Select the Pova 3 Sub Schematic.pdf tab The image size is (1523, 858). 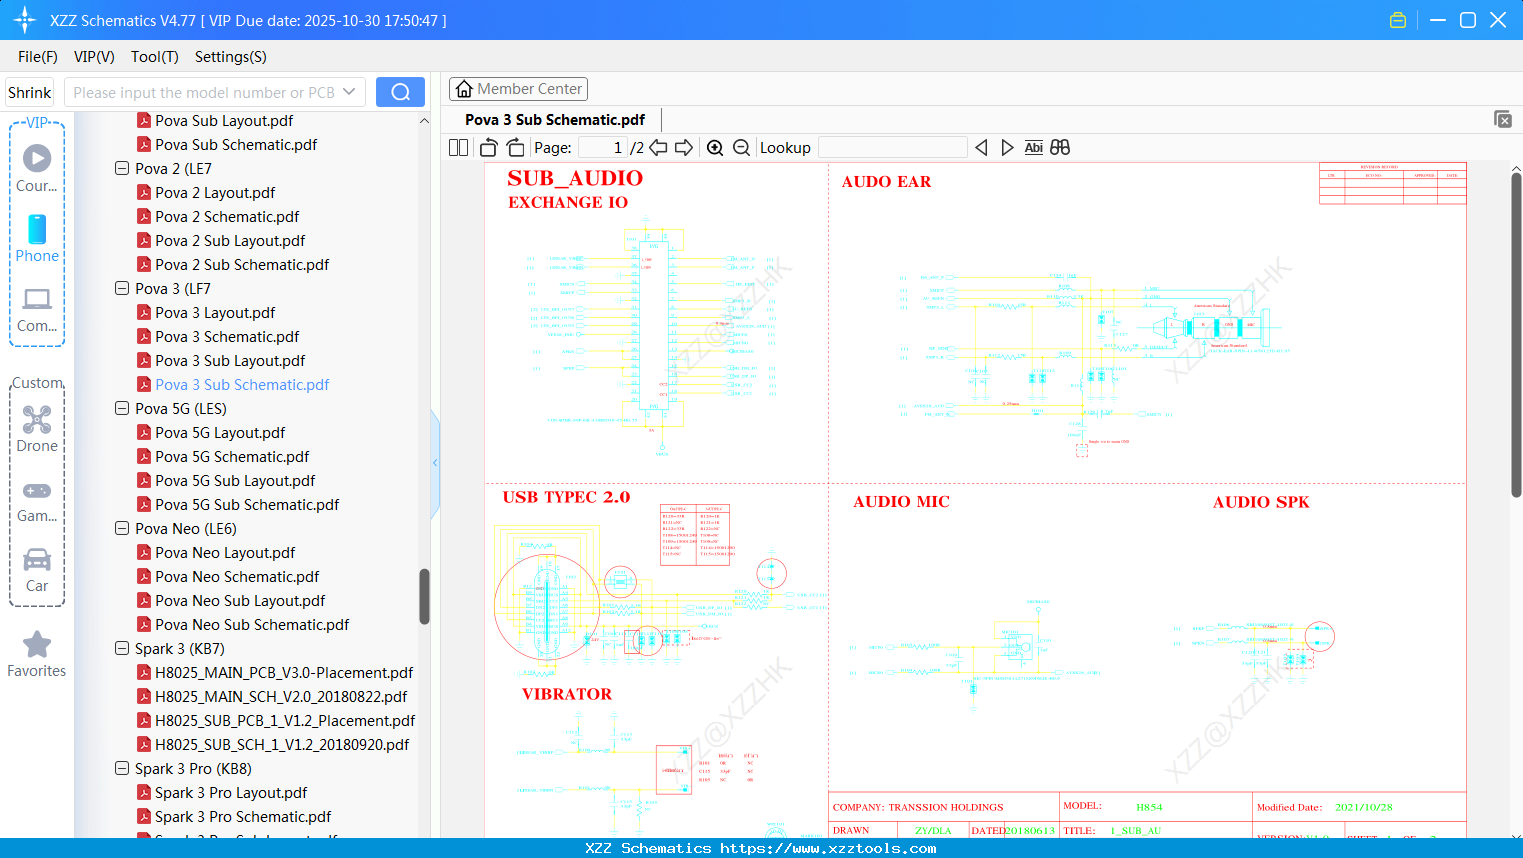[554, 119]
